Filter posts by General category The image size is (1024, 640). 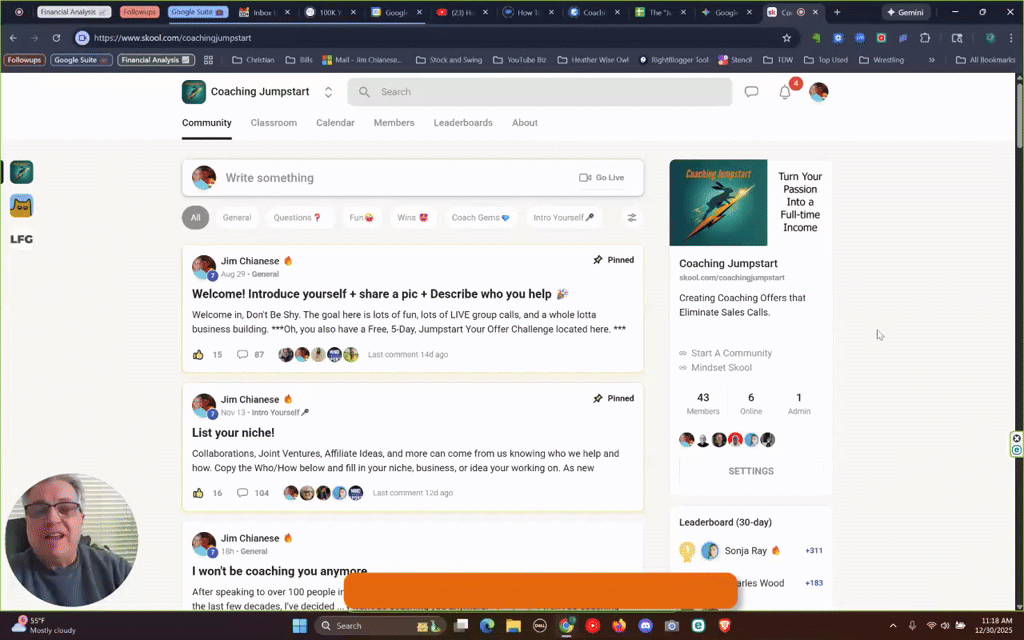pos(236,217)
